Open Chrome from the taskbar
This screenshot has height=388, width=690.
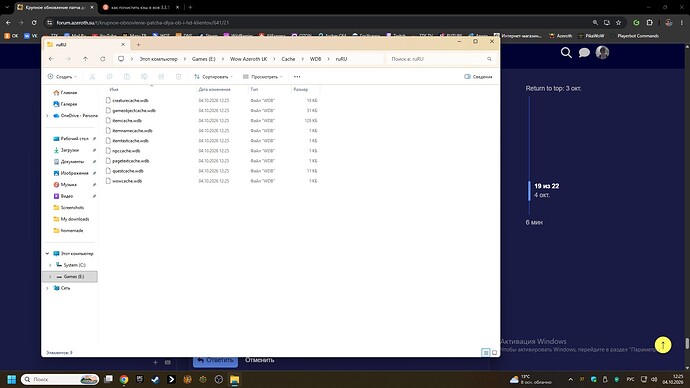[x=124, y=379]
